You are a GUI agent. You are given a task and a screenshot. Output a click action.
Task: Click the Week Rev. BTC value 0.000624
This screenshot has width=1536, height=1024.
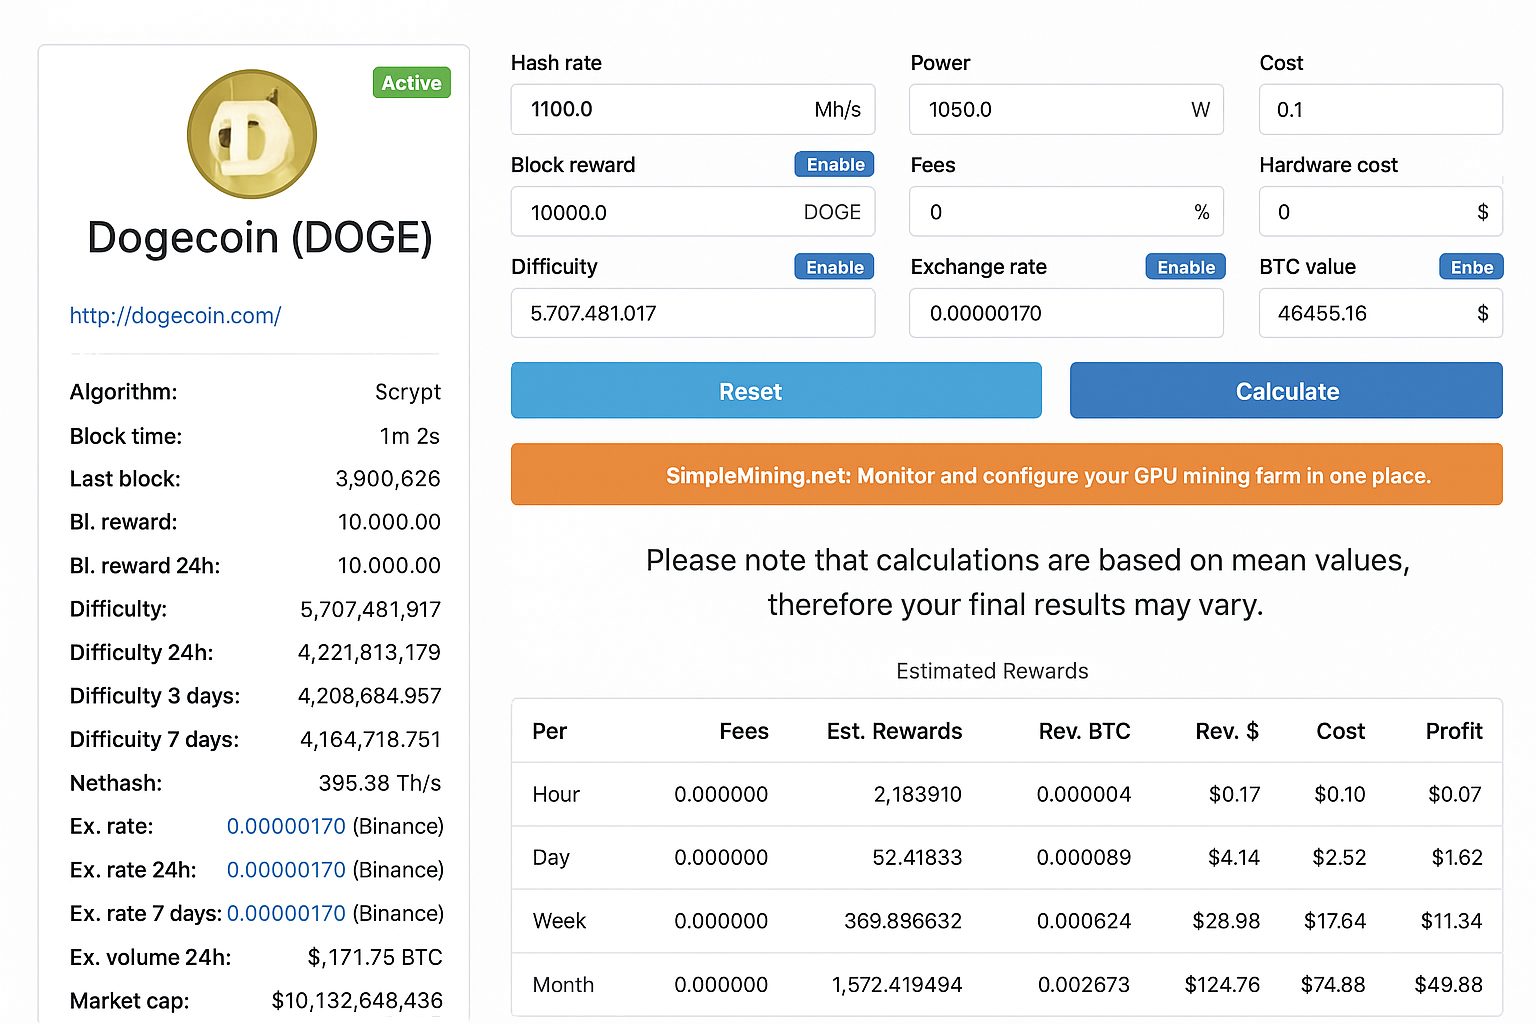(x=1084, y=921)
